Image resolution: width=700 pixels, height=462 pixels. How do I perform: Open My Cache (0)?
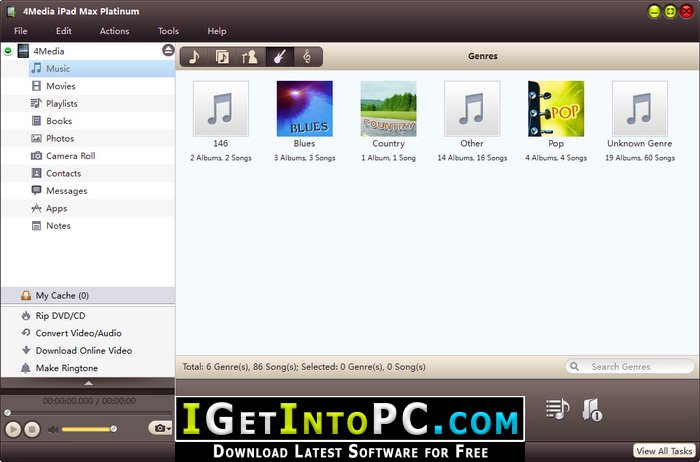(x=88, y=296)
